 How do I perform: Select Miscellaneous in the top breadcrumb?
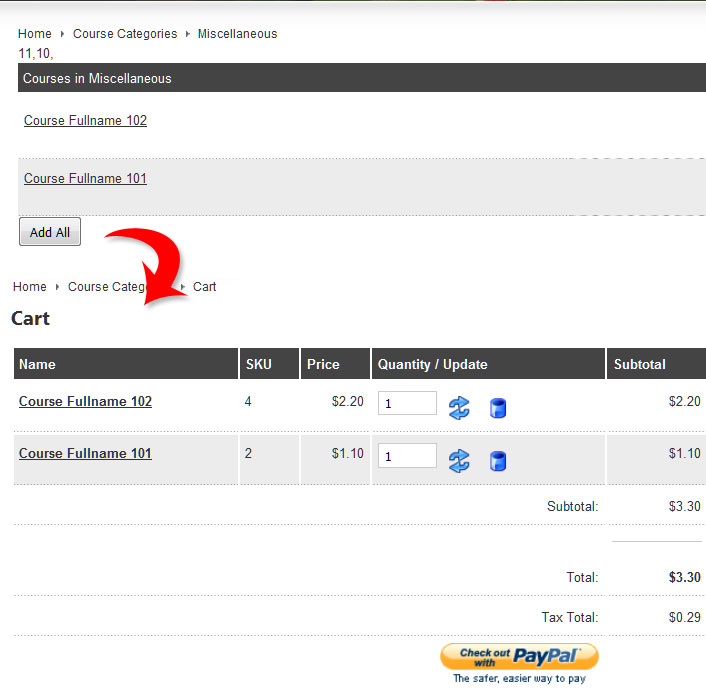click(237, 34)
